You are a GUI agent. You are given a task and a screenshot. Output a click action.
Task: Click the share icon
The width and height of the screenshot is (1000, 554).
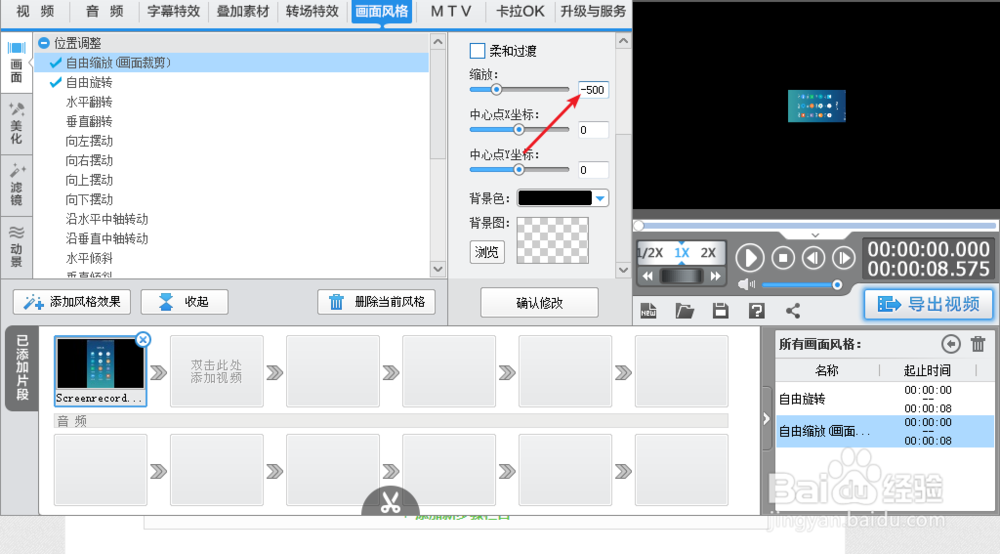point(793,310)
